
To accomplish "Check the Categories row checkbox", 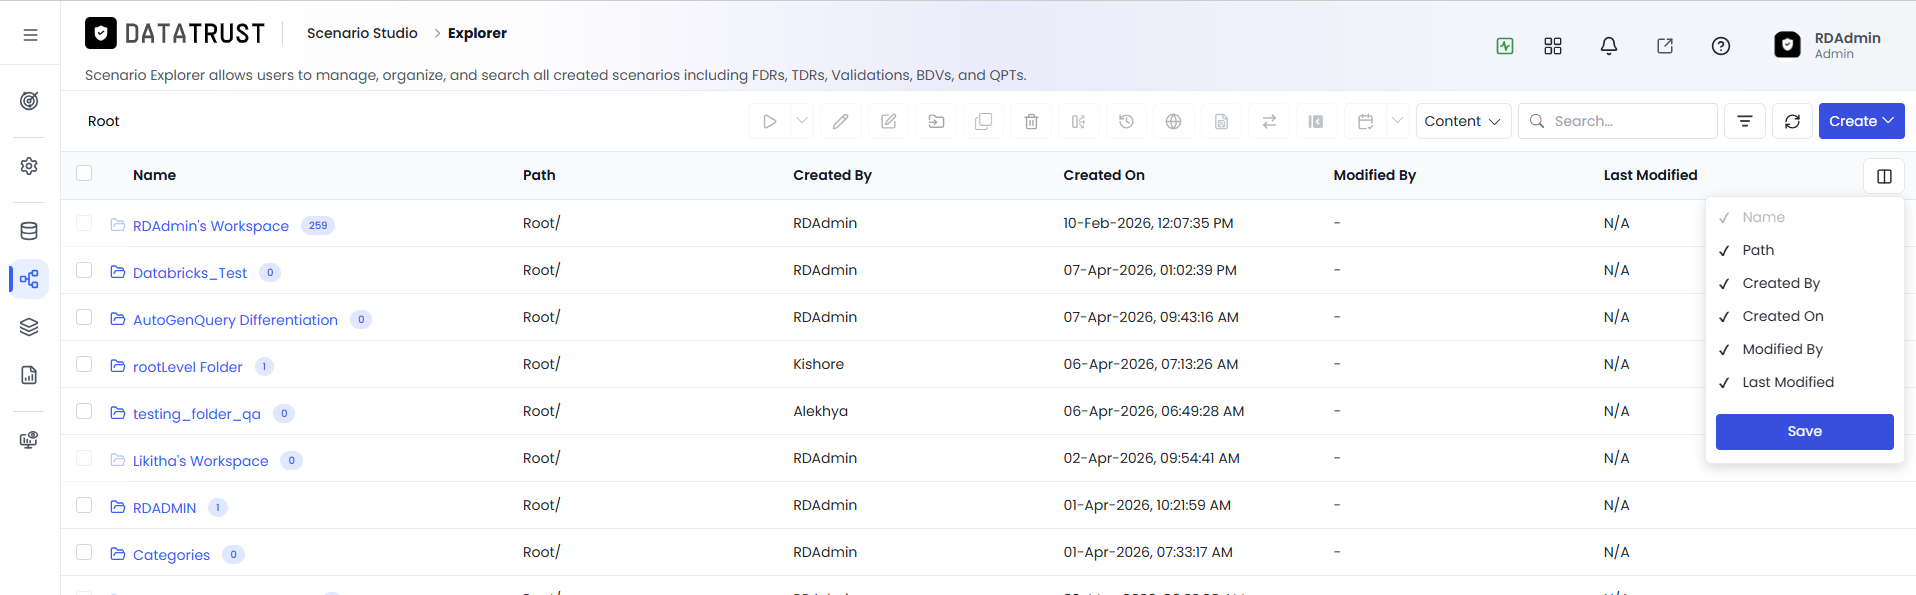I will click(x=84, y=552).
